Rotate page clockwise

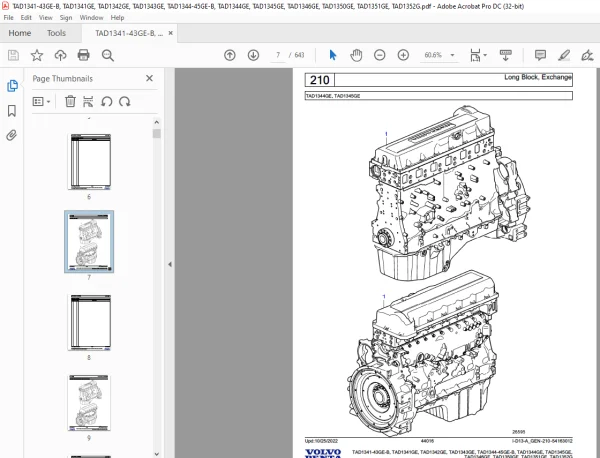(124, 102)
